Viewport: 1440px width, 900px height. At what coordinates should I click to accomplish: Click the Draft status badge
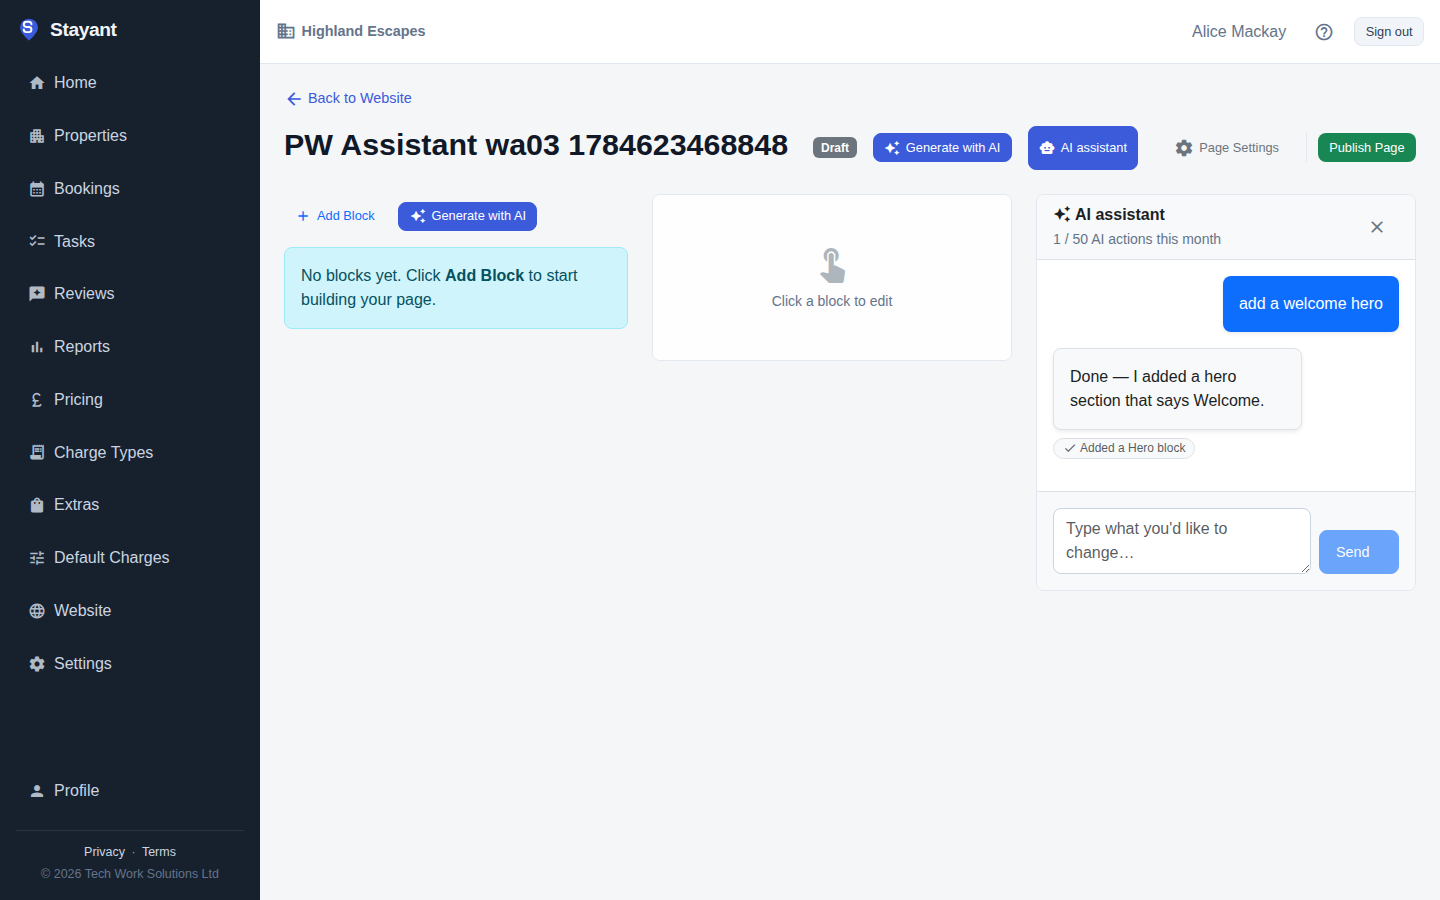coord(835,148)
